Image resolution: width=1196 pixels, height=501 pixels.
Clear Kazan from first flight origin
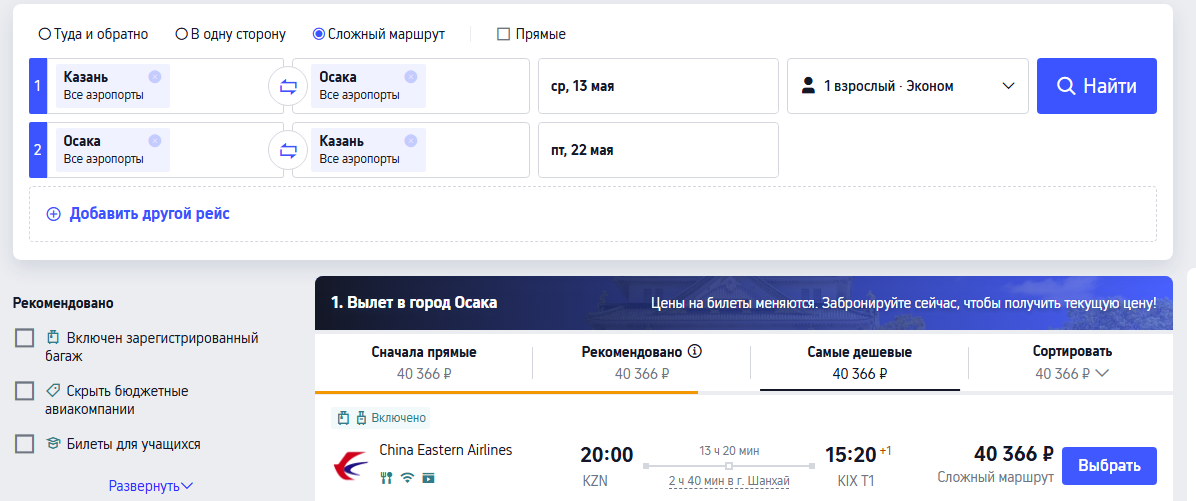[x=154, y=77]
